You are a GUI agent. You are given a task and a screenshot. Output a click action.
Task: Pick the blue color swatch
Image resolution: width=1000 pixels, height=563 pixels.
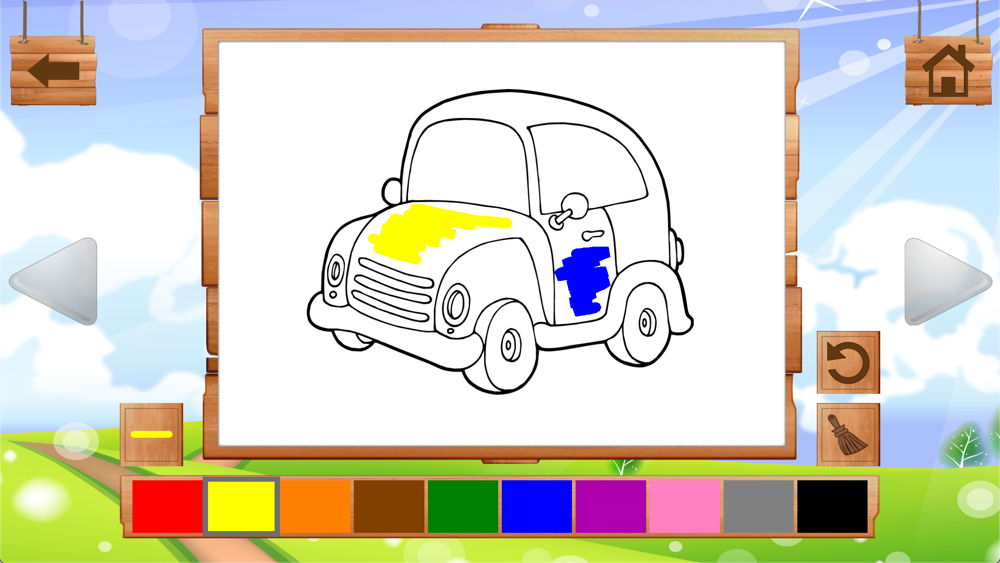point(537,506)
